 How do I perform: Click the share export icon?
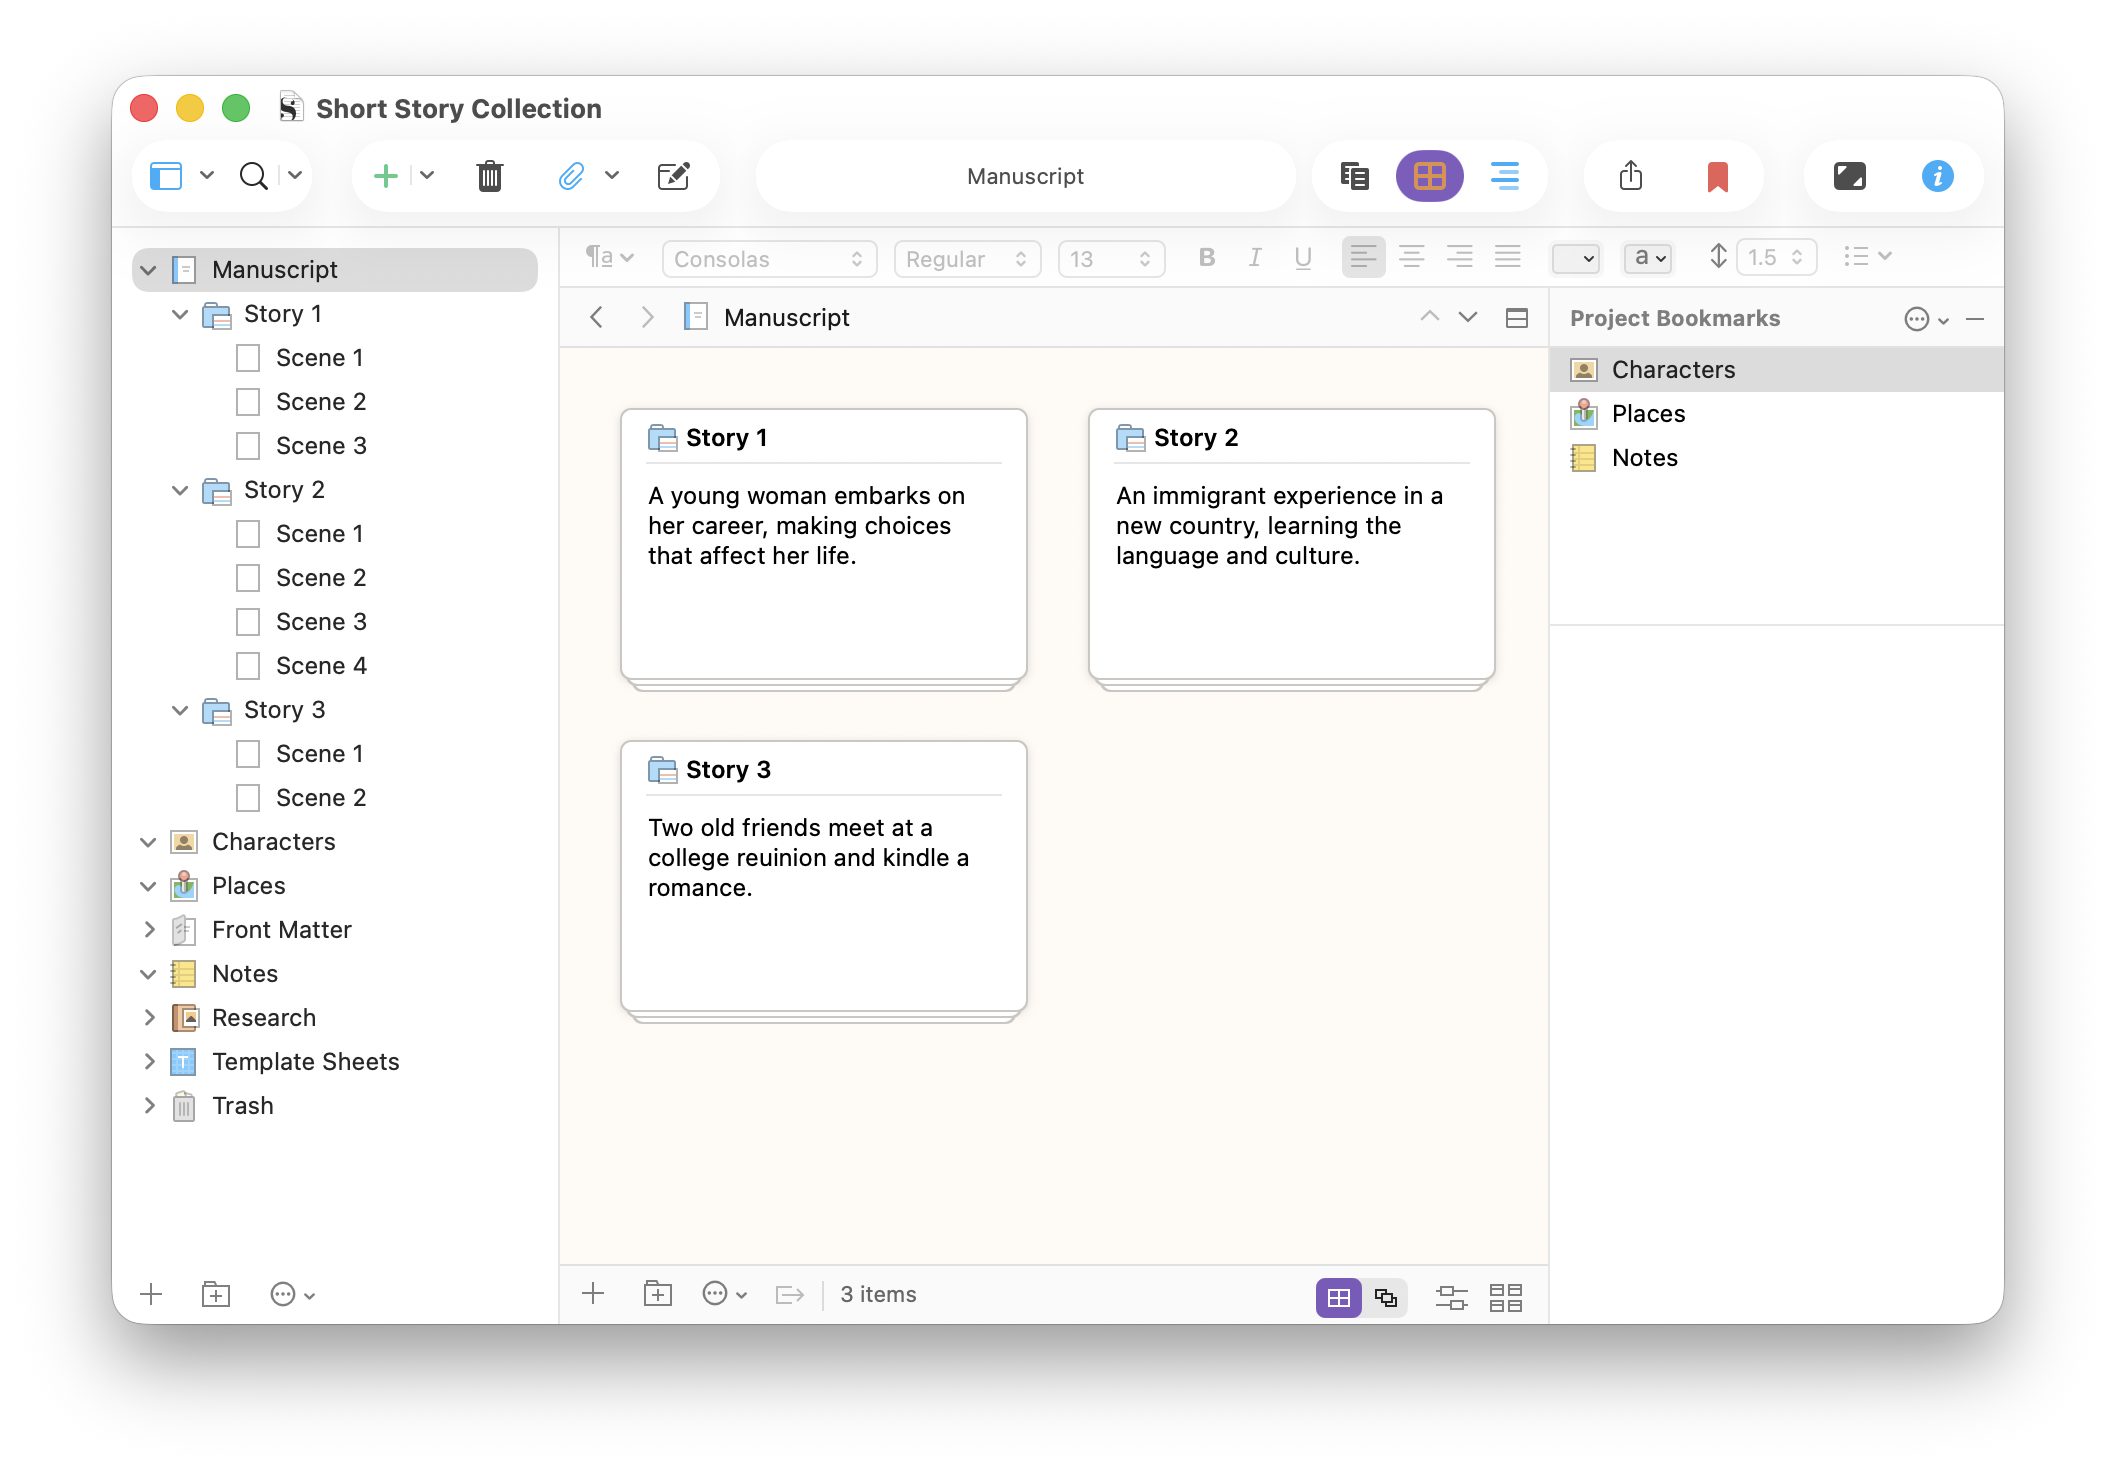[x=1630, y=177]
